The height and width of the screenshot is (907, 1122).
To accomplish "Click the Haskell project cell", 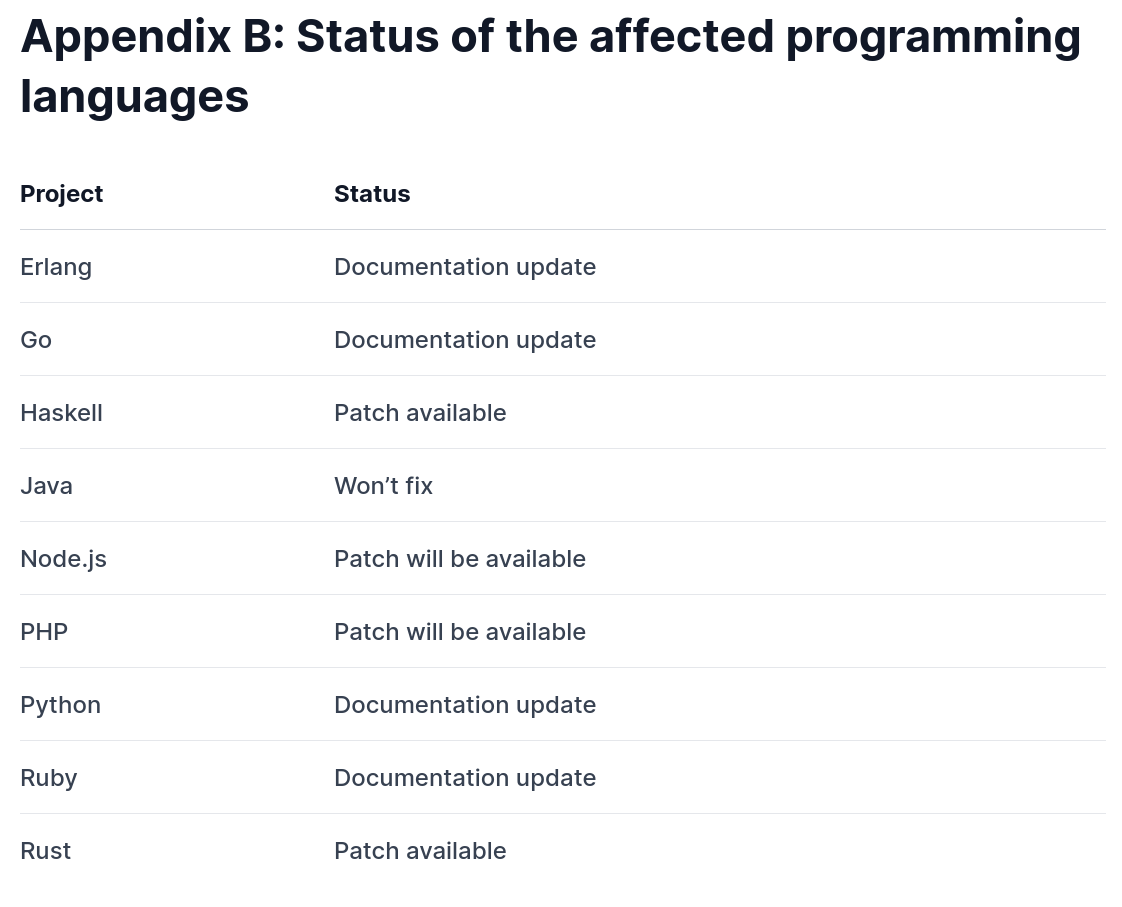I will [x=62, y=413].
